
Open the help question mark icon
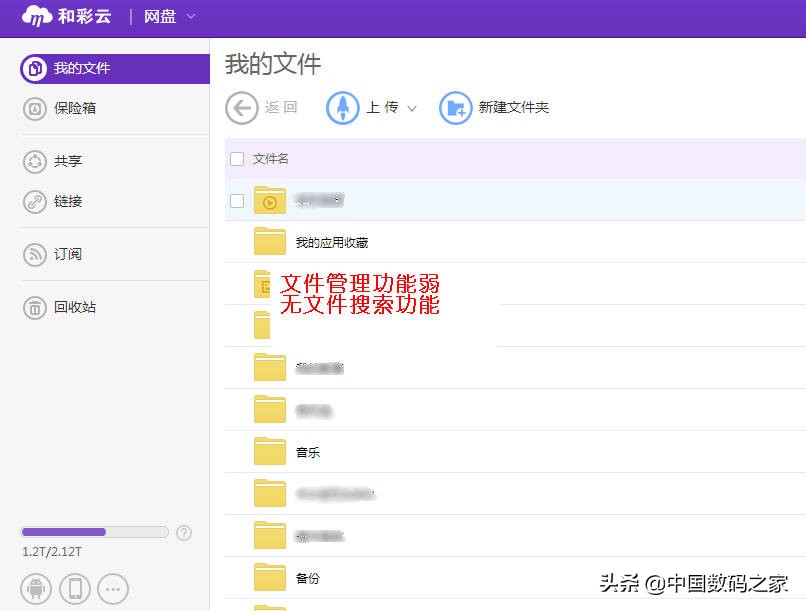184,533
